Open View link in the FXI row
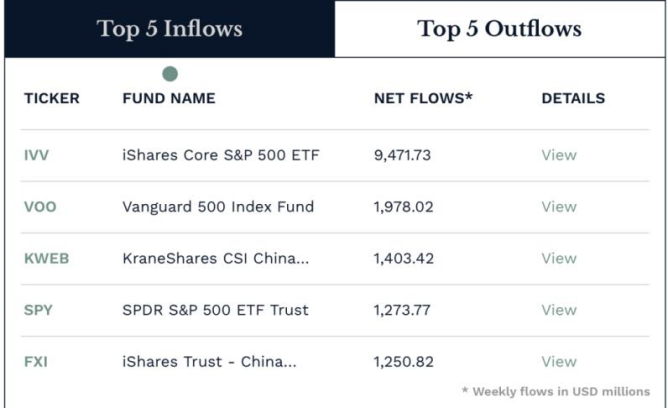 click(558, 361)
